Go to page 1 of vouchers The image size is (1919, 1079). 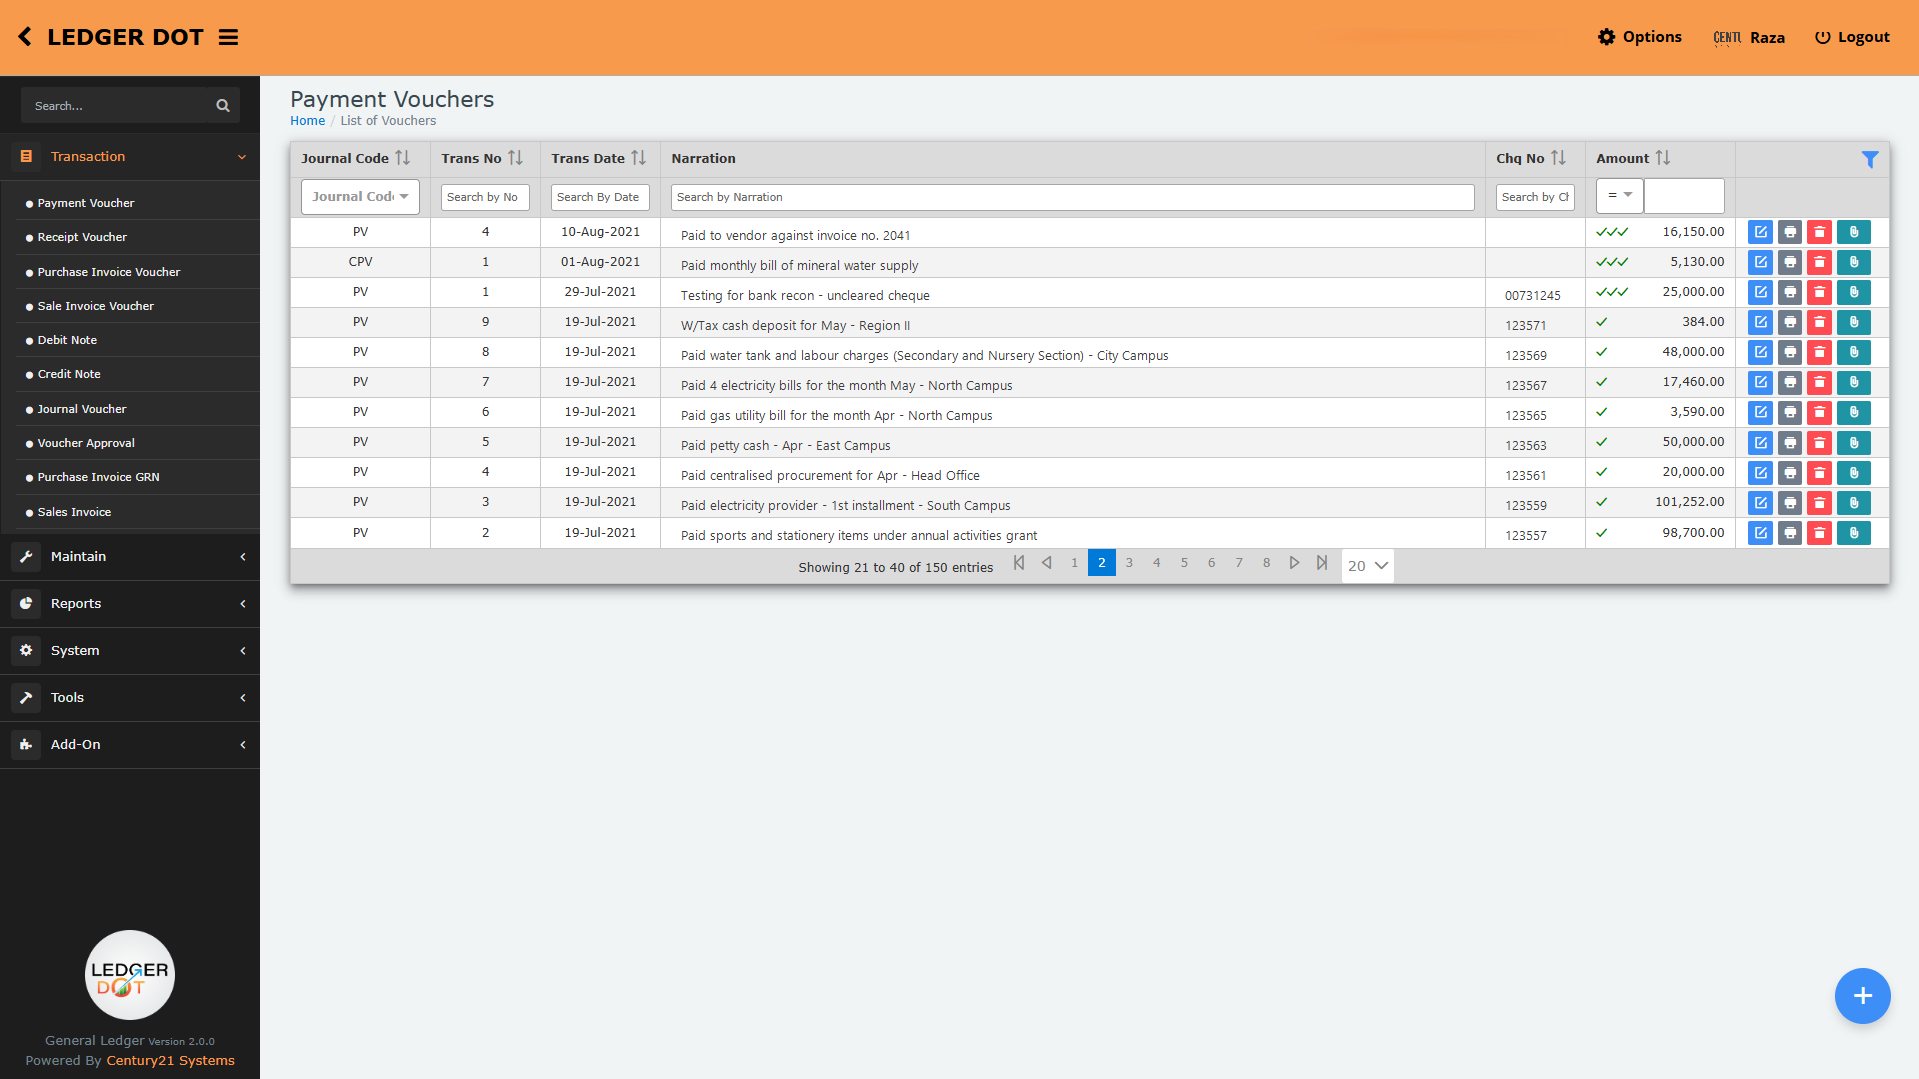[1074, 563]
